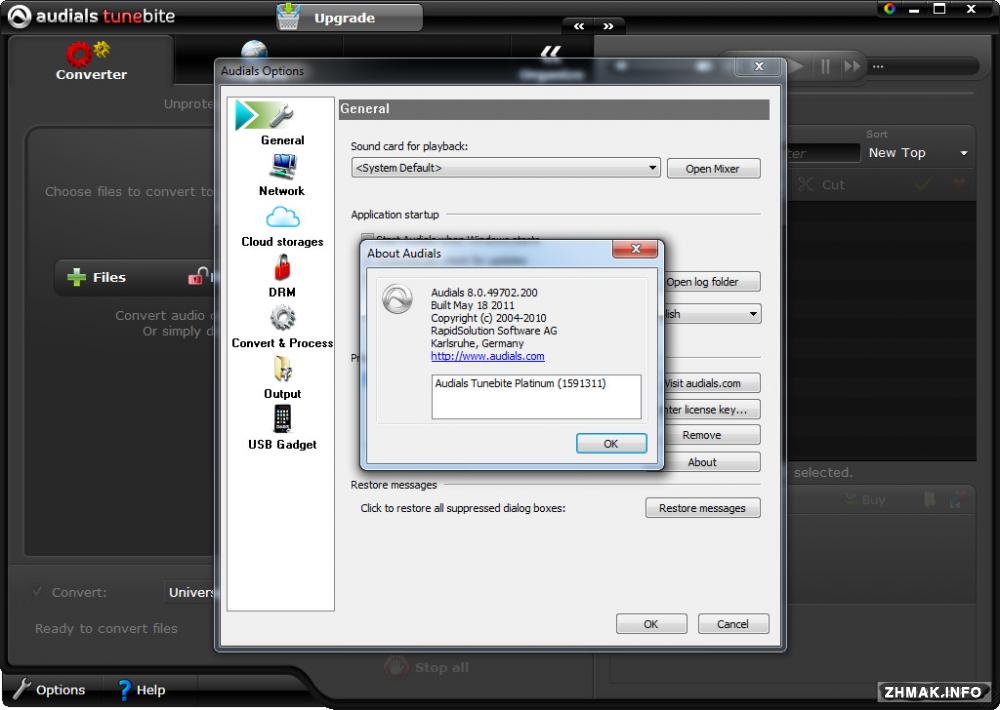Click 'Ready to convert files' status text

pyautogui.click(x=106, y=628)
